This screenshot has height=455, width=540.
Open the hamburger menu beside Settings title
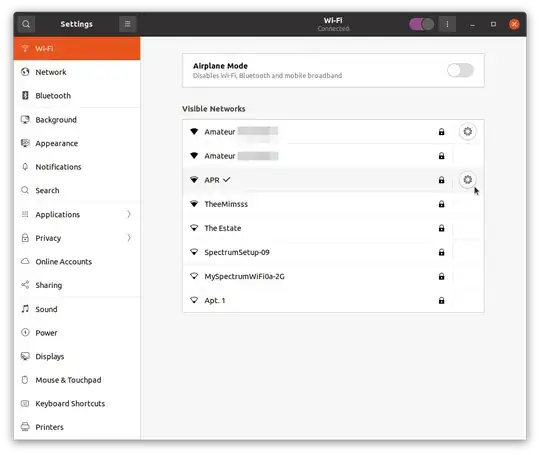tap(127, 24)
